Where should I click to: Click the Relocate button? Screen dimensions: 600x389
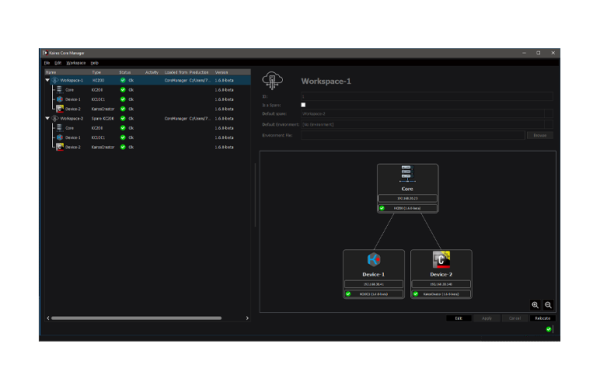pyautogui.click(x=542, y=318)
